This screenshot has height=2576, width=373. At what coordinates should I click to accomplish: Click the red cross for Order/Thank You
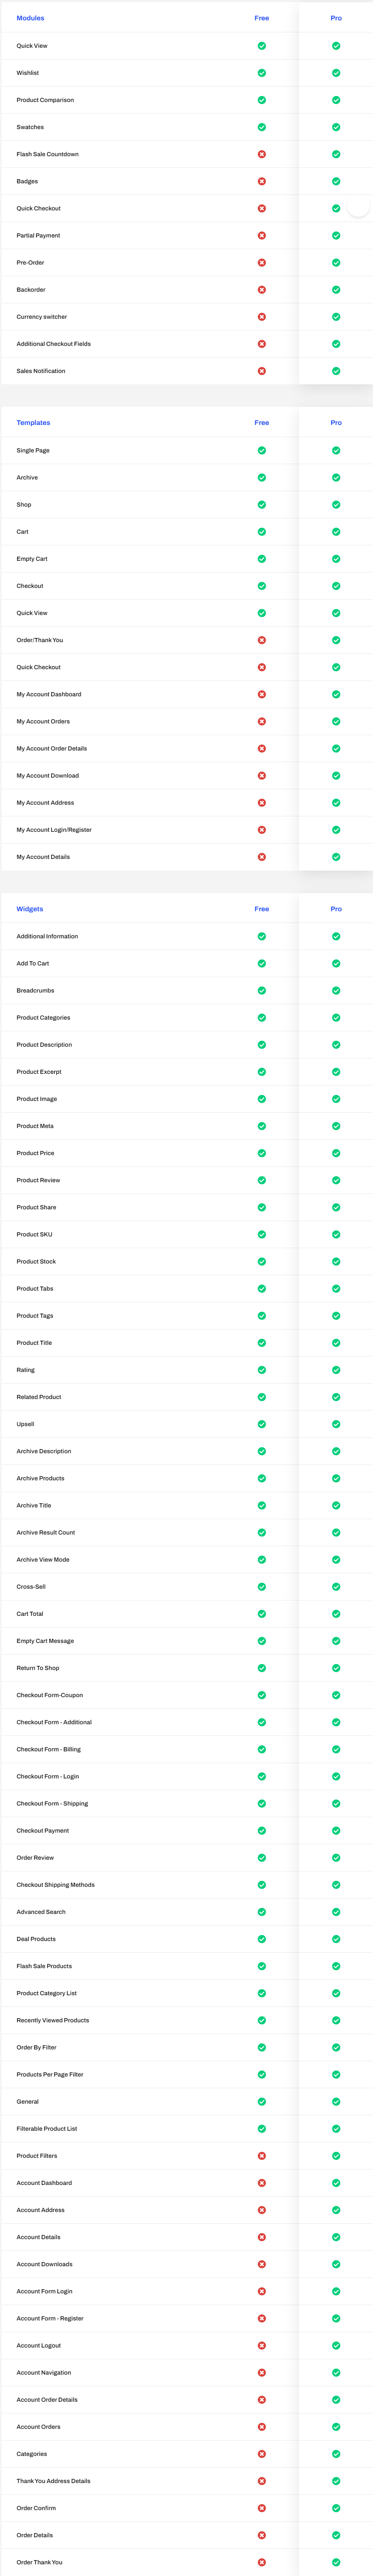[x=262, y=640]
